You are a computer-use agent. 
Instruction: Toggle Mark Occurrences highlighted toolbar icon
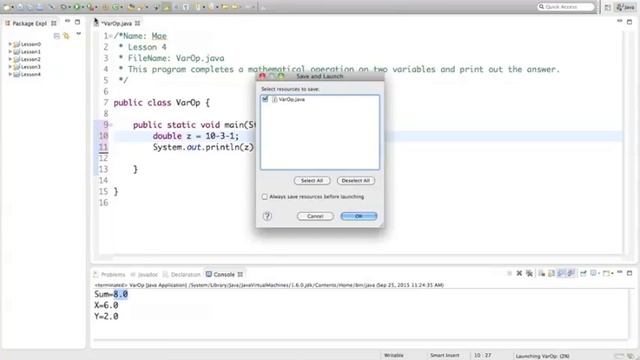tap(167, 7)
